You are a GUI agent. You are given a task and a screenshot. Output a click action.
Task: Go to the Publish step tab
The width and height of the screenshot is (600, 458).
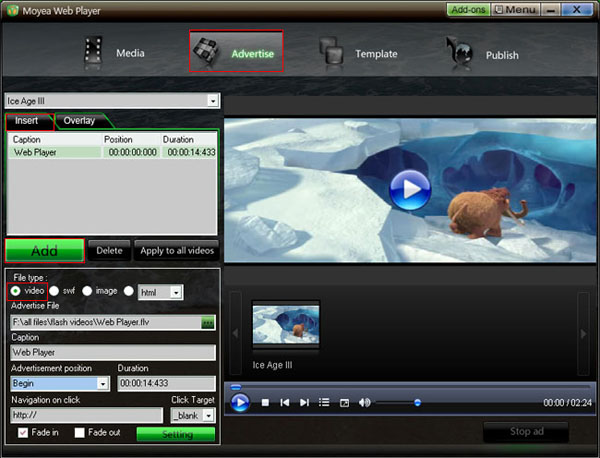(x=483, y=53)
